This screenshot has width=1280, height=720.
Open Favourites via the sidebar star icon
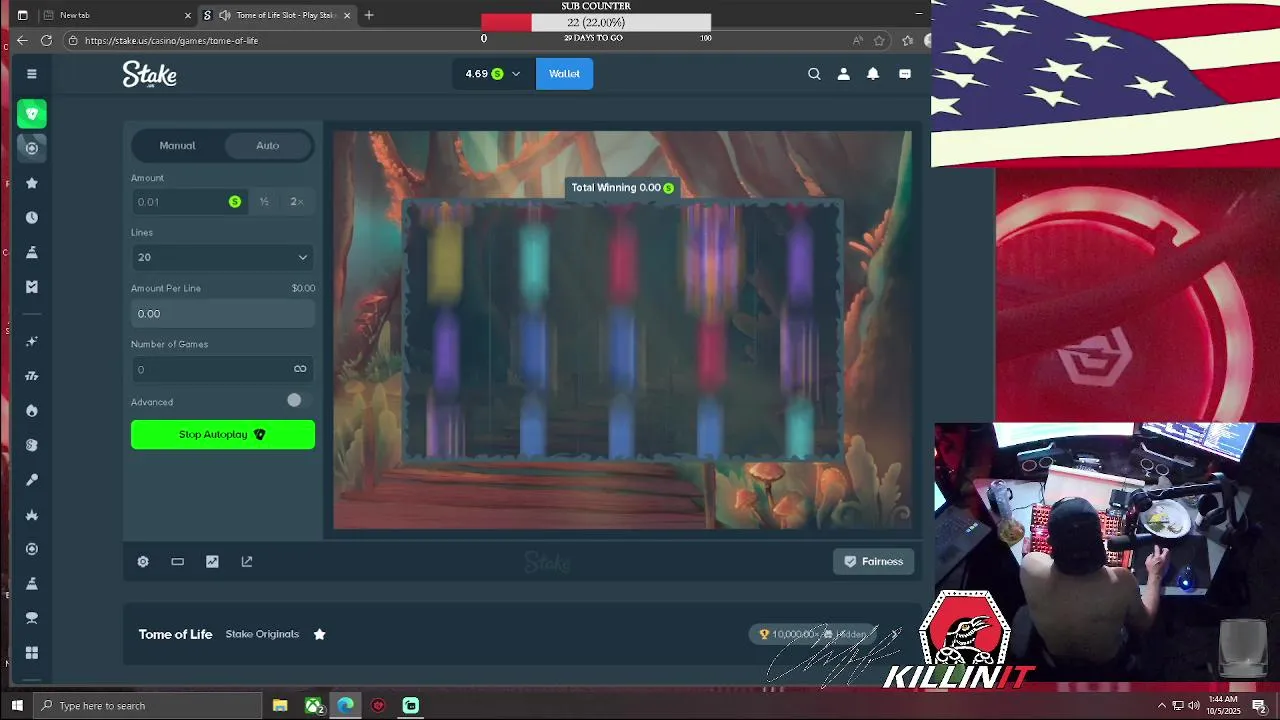pyautogui.click(x=32, y=183)
